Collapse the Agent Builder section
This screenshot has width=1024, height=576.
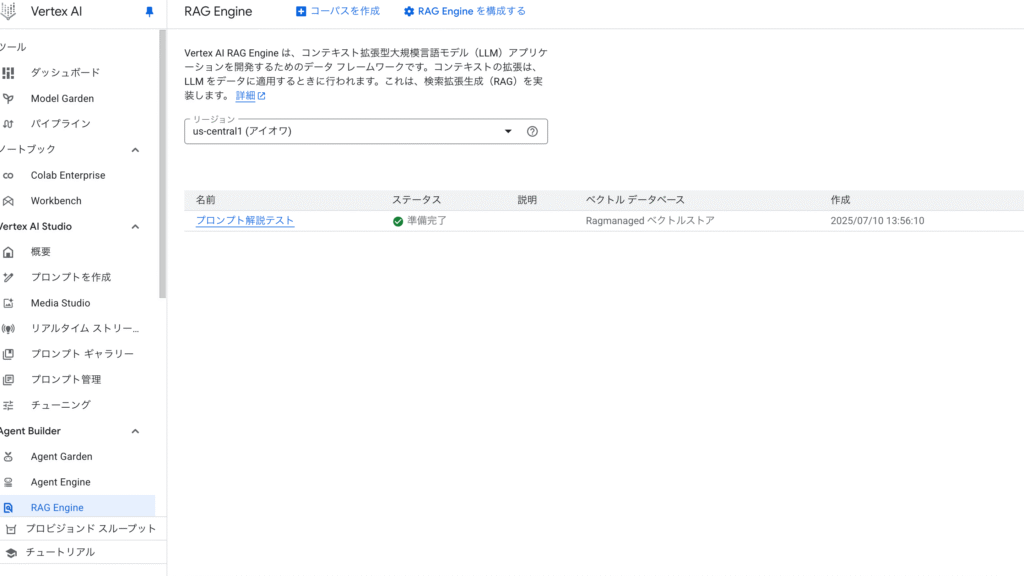[x=135, y=431]
